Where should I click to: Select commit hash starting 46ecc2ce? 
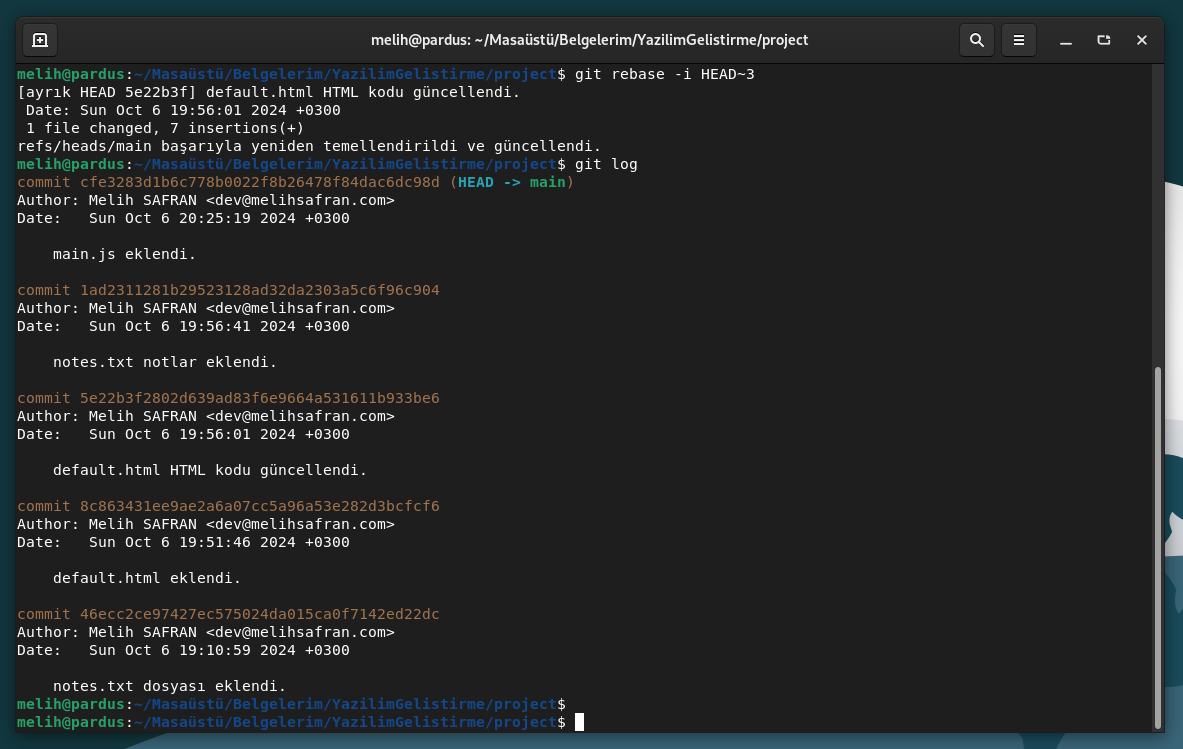(260, 613)
